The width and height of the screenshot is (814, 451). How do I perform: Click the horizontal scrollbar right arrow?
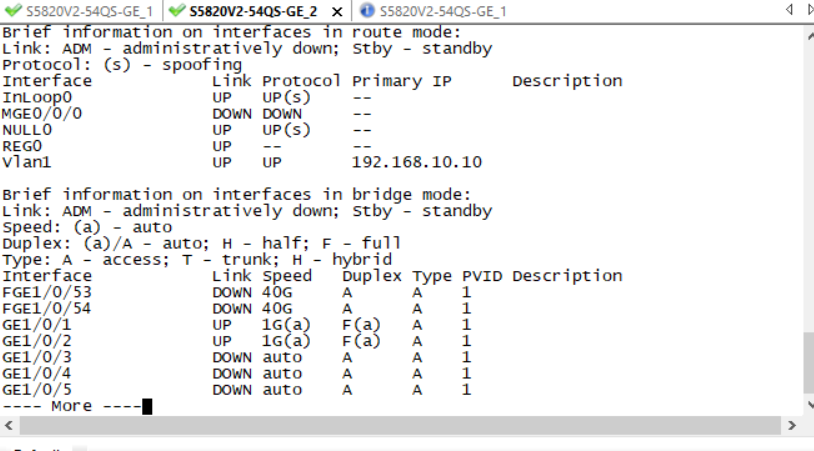click(x=792, y=425)
